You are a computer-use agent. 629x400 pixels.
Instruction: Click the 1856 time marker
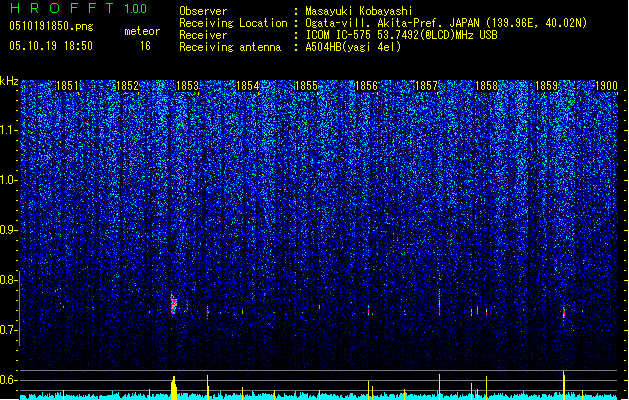366,86
